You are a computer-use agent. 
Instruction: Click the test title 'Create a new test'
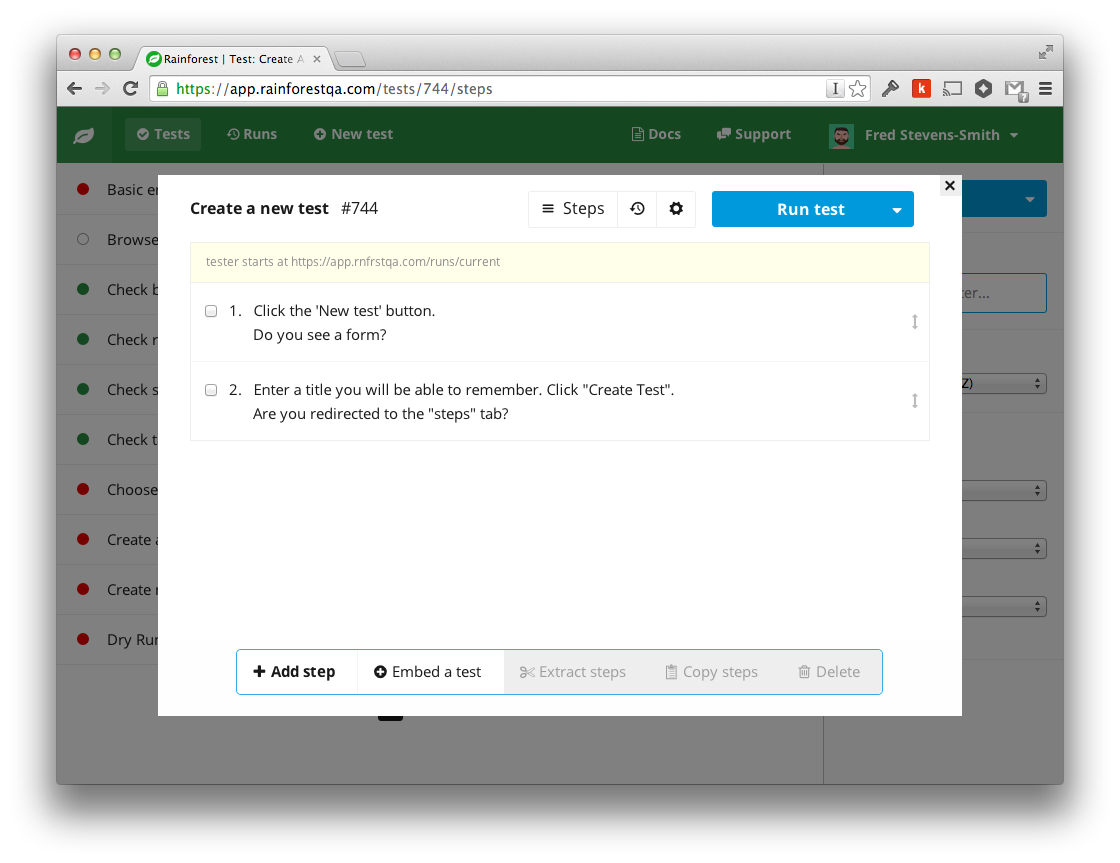259,209
